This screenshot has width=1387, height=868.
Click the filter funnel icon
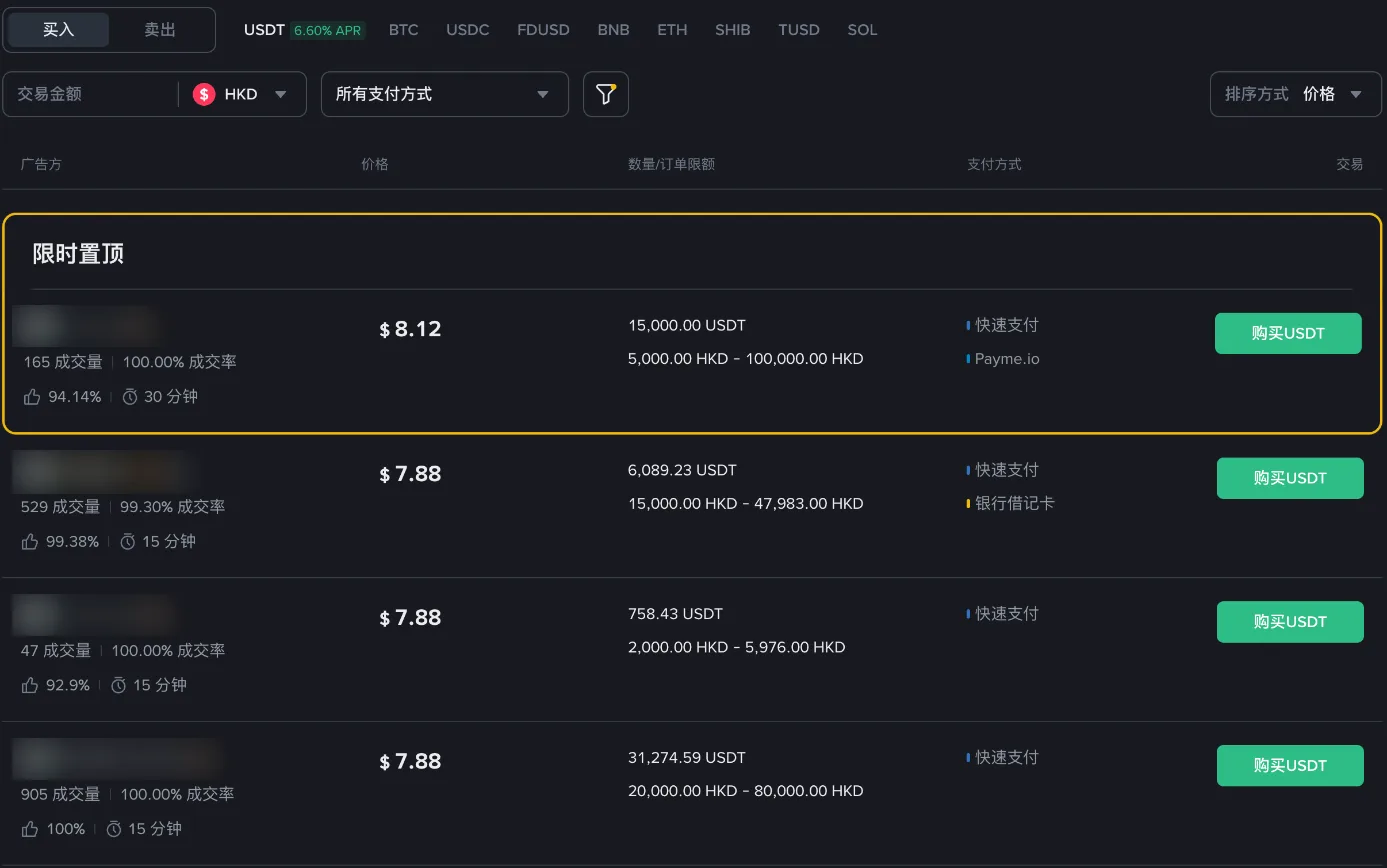click(x=605, y=94)
